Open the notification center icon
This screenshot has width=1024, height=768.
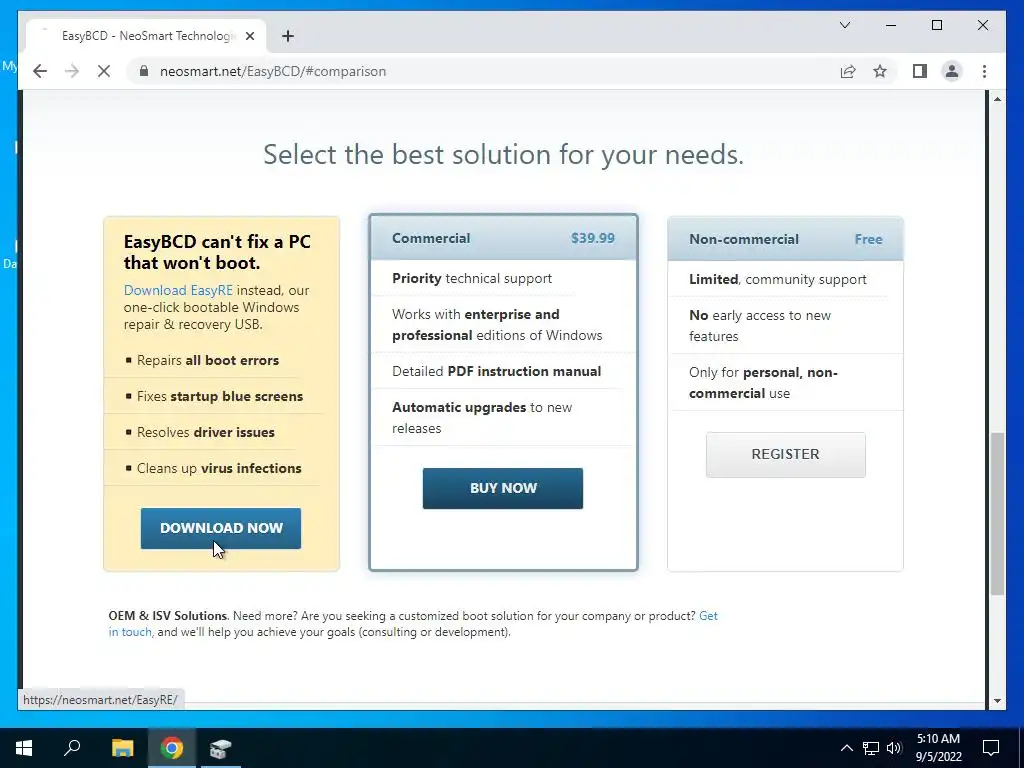pos(991,748)
